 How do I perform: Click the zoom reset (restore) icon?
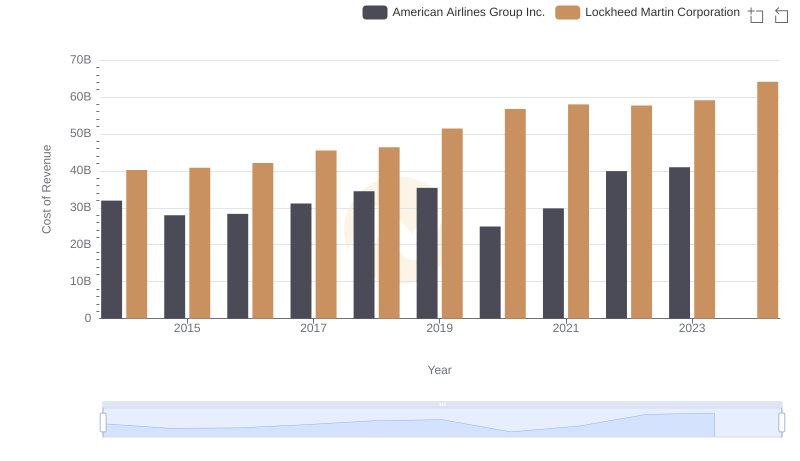click(781, 15)
